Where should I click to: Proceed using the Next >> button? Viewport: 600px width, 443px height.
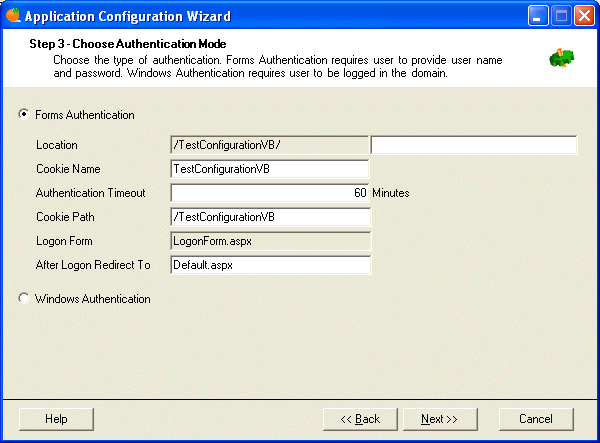(440, 419)
